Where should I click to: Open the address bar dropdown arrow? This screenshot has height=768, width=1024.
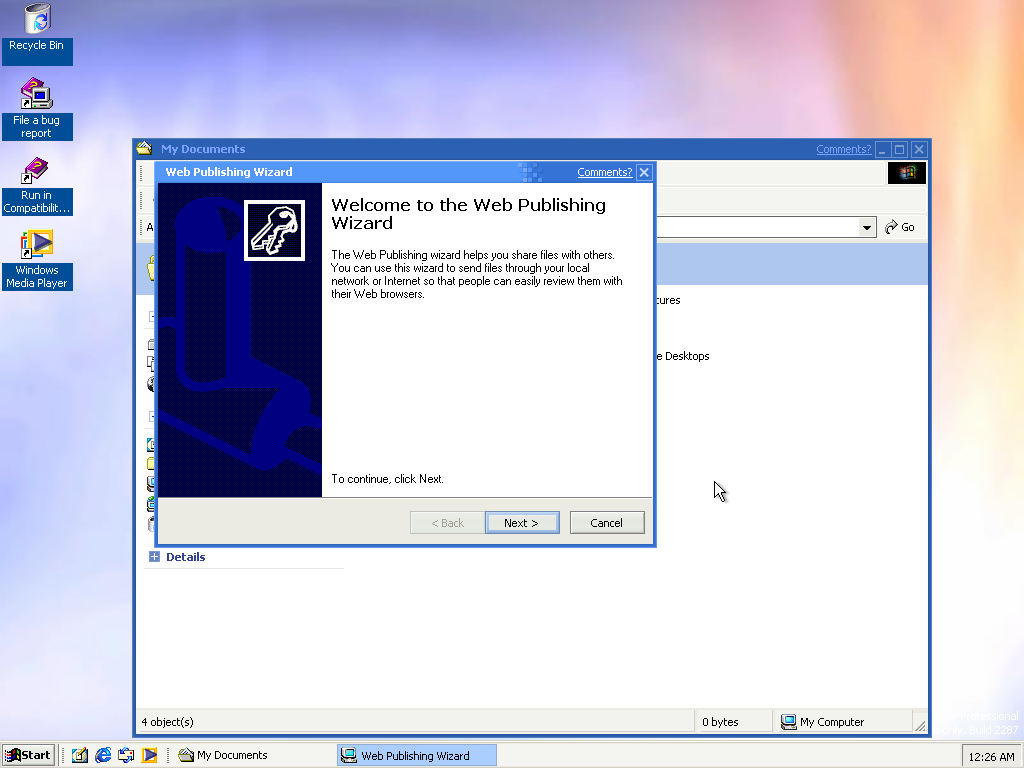(x=867, y=227)
